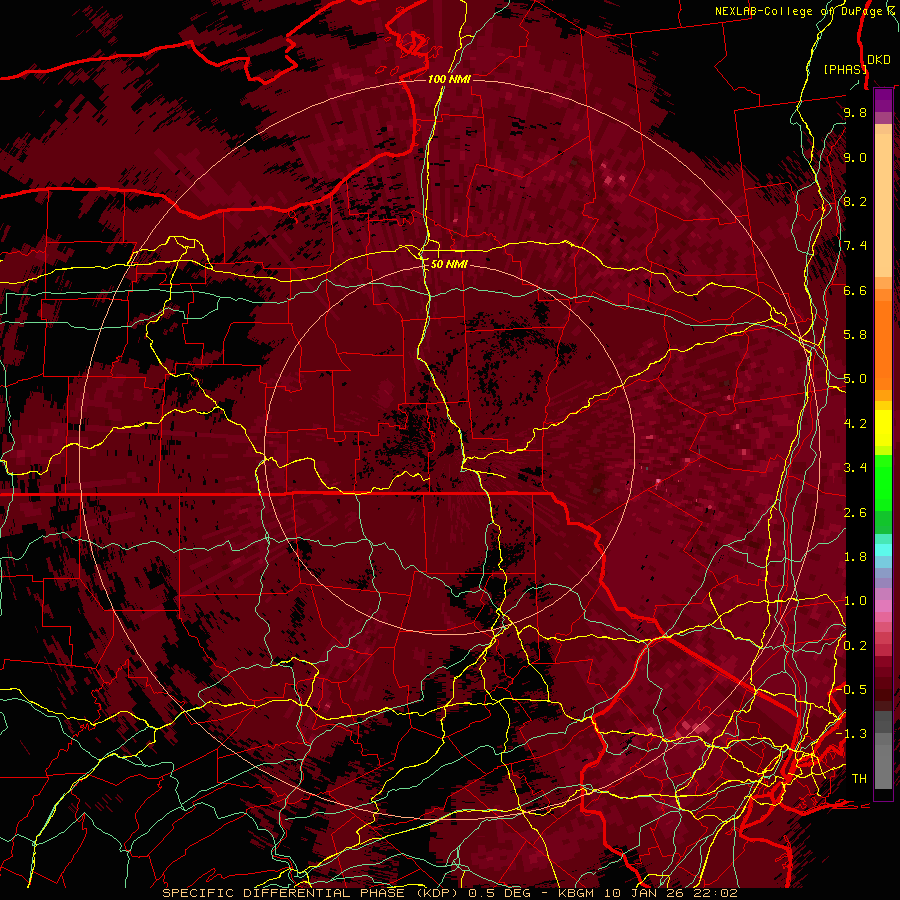Click the -0.5 scale value
Image resolution: width=900 pixels, height=900 pixels.
click(852, 690)
